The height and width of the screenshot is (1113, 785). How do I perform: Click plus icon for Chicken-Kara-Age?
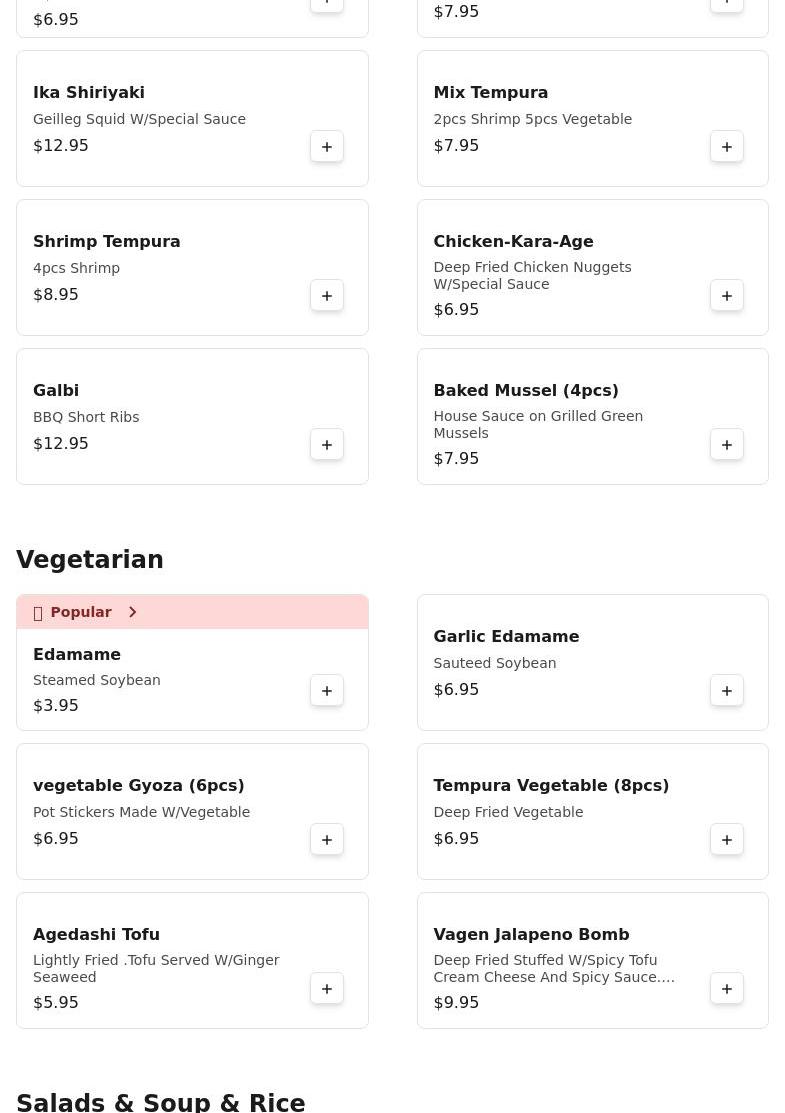coord(727,296)
